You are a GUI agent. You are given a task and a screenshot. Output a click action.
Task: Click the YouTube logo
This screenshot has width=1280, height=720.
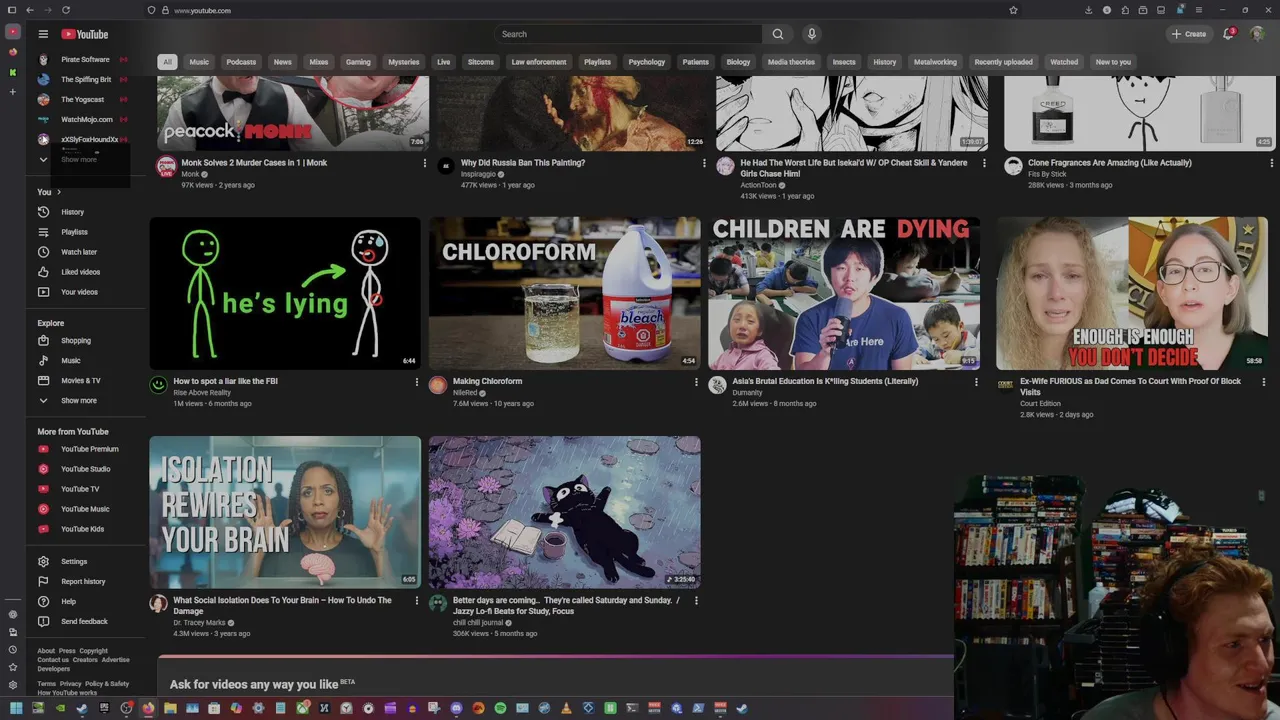click(85, 34)
